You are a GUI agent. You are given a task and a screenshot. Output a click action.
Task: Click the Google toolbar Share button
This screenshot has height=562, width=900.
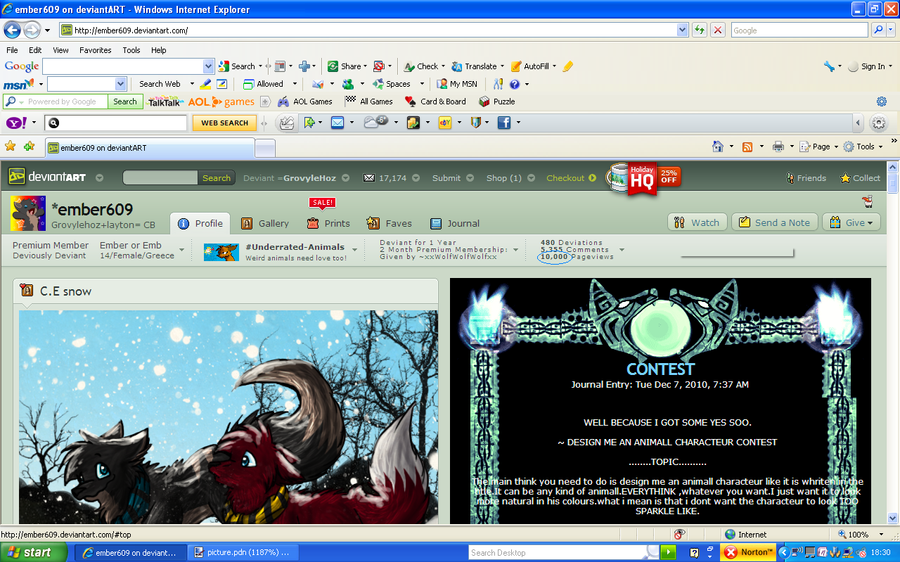(347, 66)
